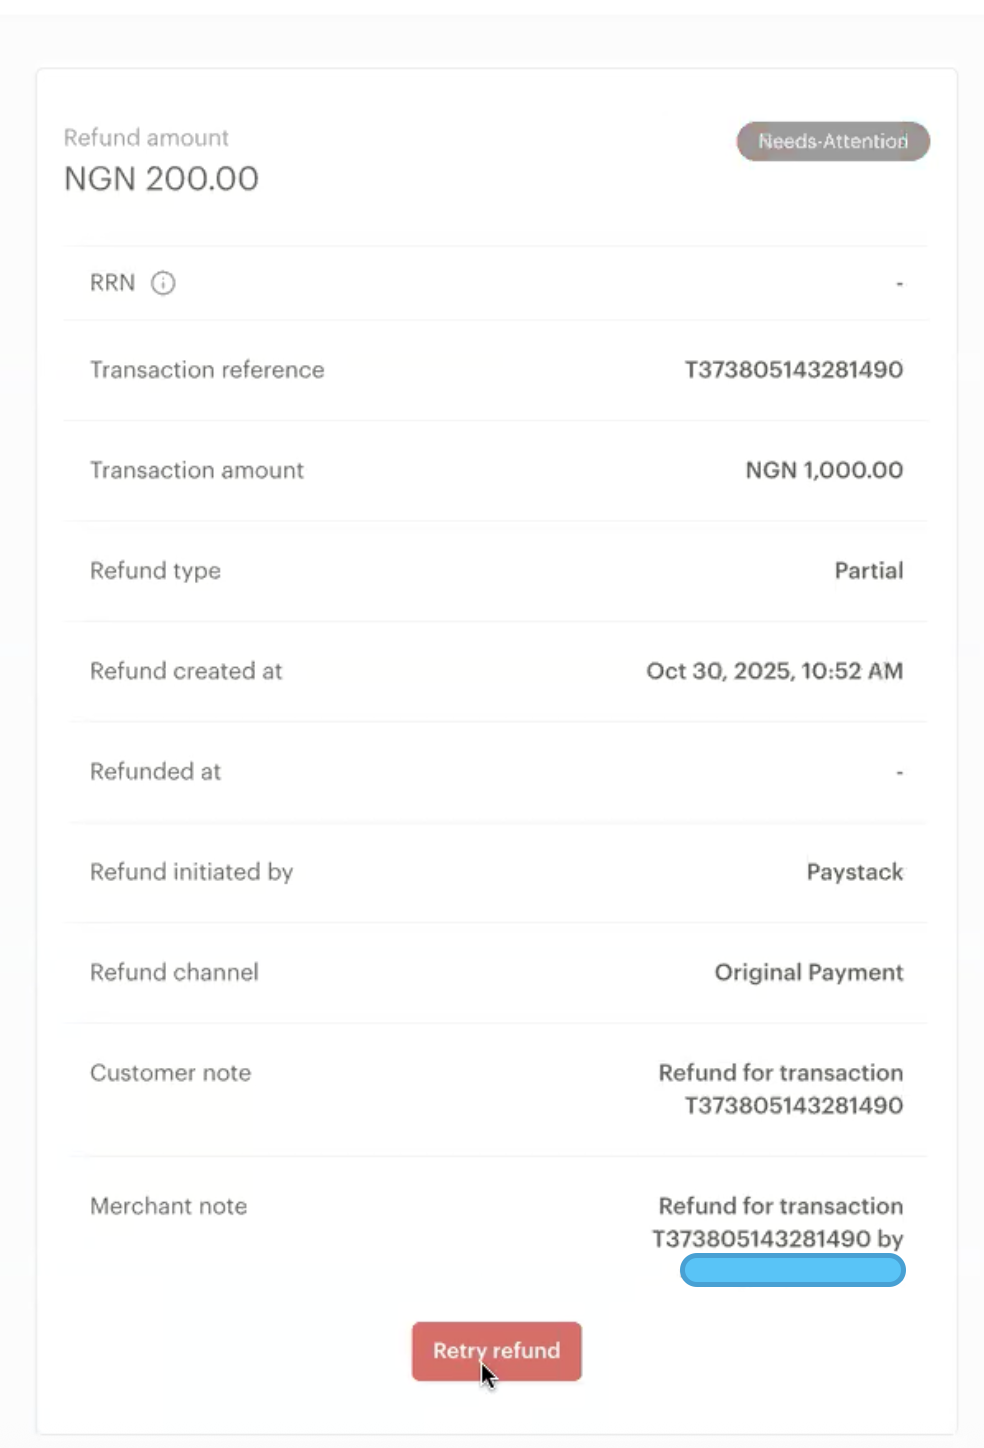
Task: Click the Refund channel label
Action: (174, 972)
